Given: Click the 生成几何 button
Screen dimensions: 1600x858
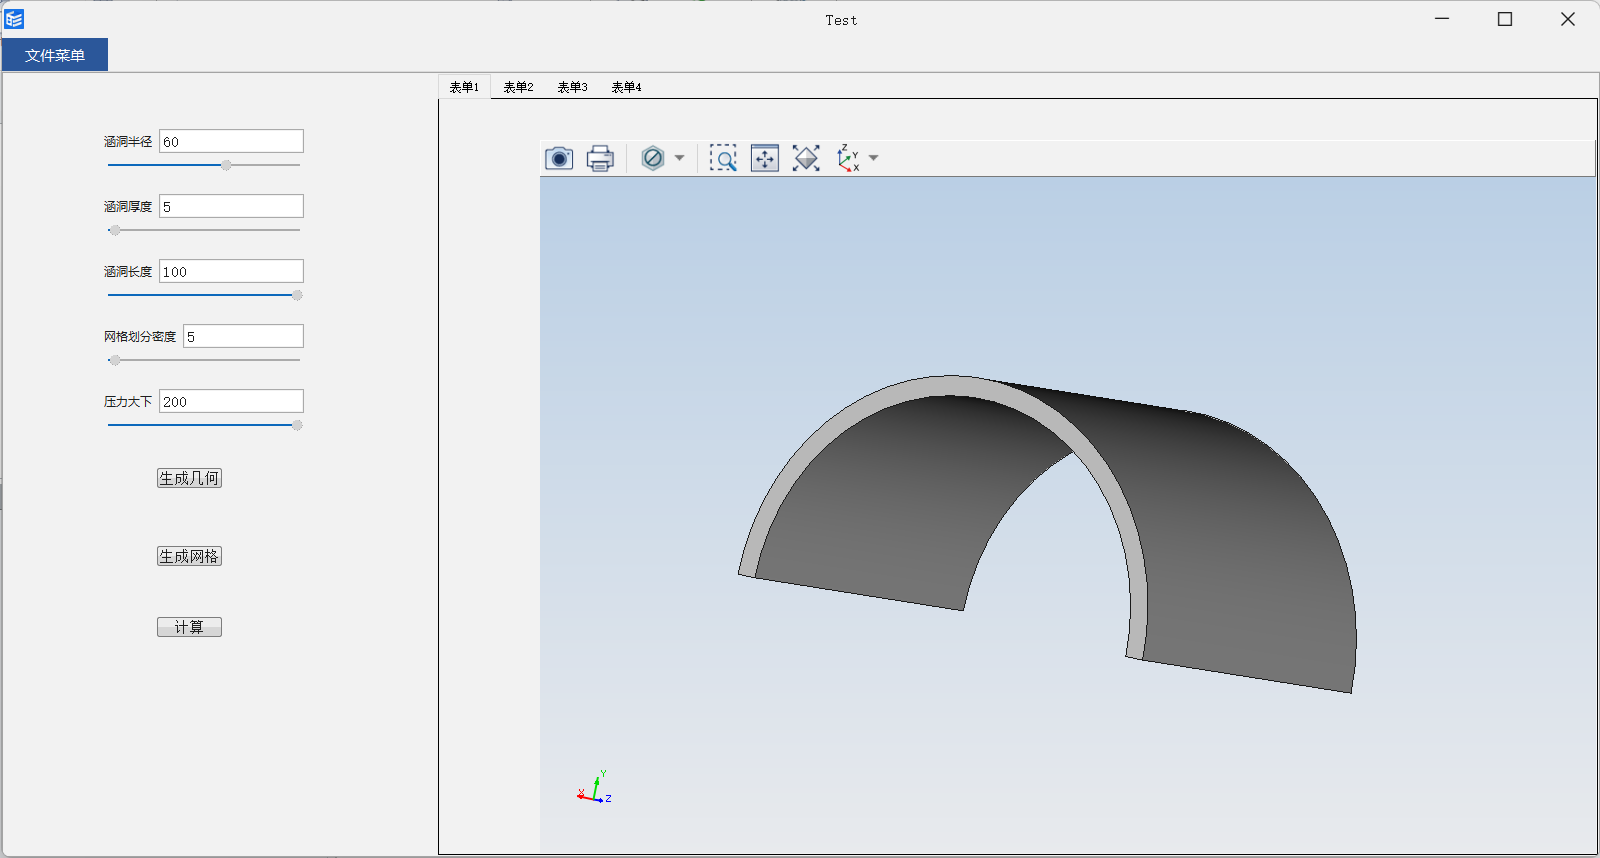Looking at the screenshot, I should [x=189, y=478].
